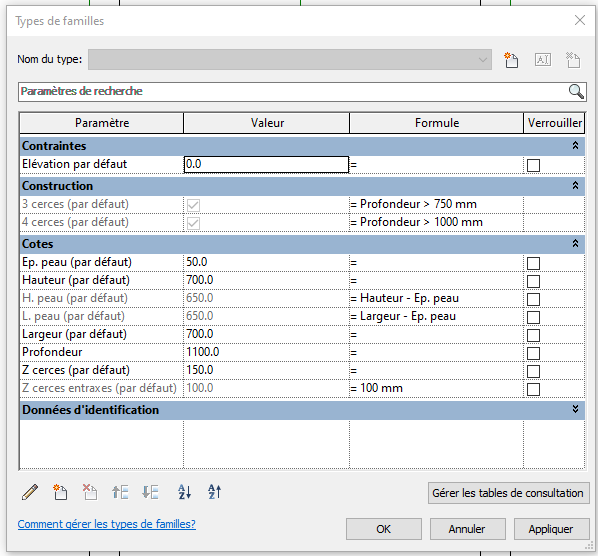Select the 'Profondeur' parameter name
The image size is (598, 556).
tap(52, 352)
